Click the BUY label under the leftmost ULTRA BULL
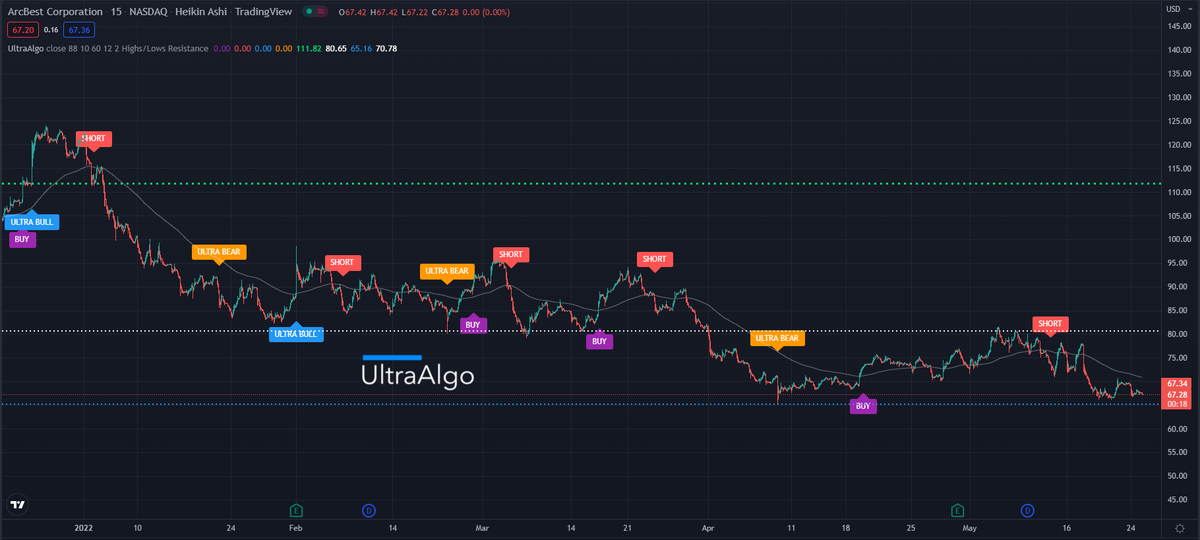Screen dimensions: 1200x540 point(22,239)
